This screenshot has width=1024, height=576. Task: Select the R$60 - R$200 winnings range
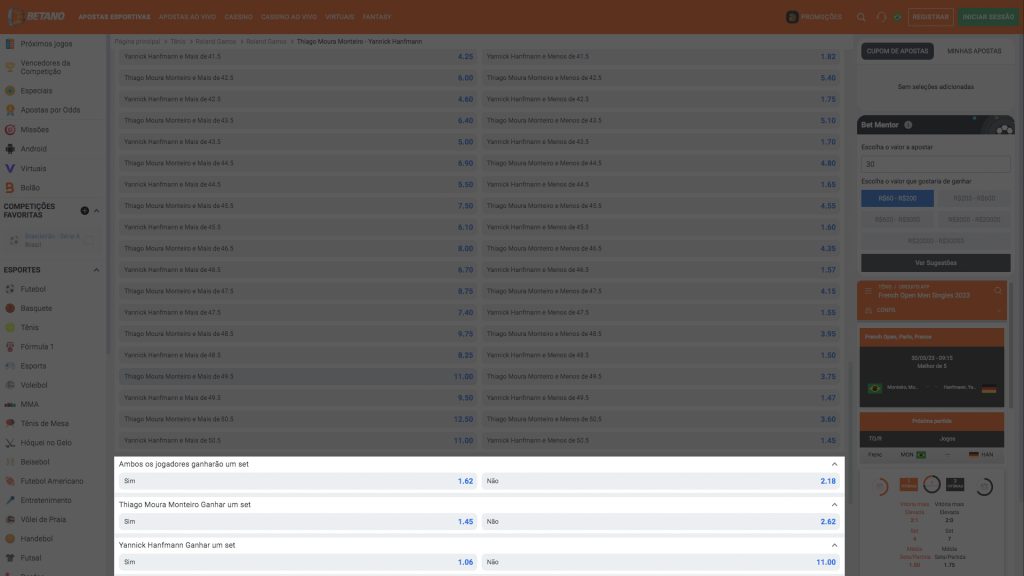[x=897, y=199]
